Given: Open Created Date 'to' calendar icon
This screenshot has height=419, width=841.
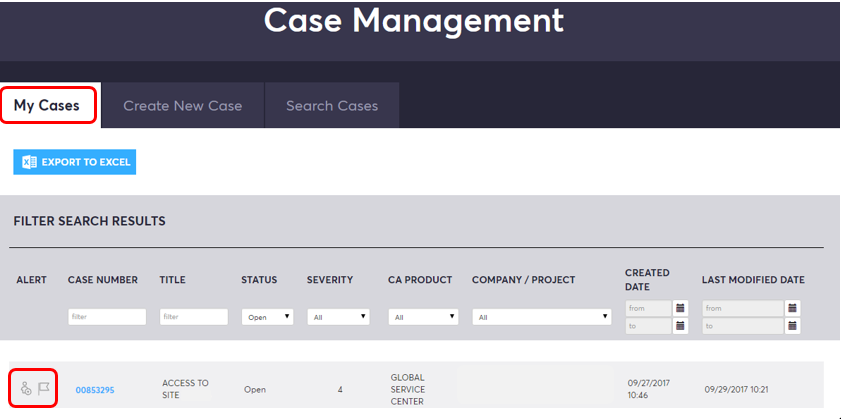Looking at the screenshot, I should click(x=680, y=326).
